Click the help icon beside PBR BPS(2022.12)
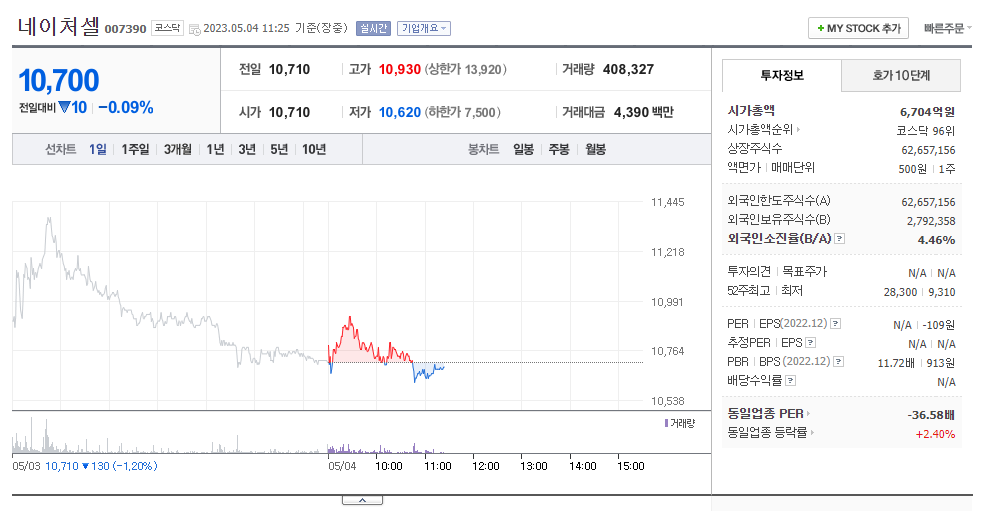Viewport: 997px width, 511px height. point(839,362)
